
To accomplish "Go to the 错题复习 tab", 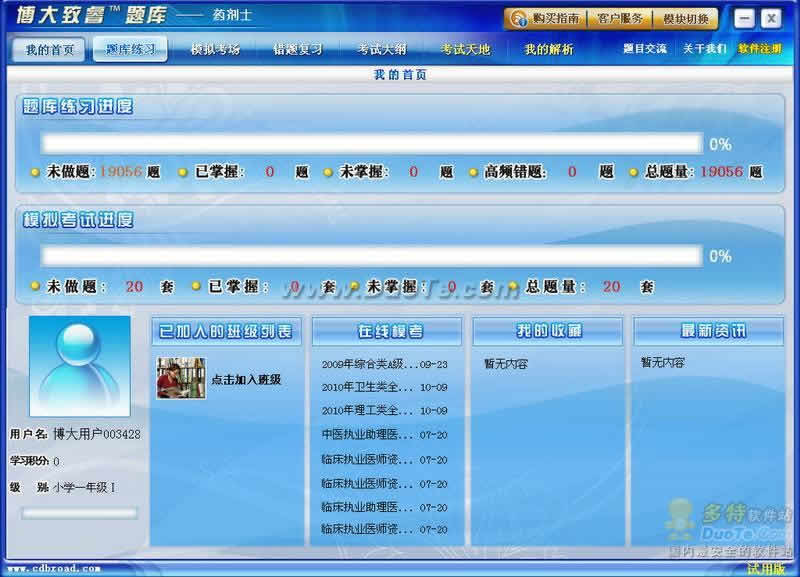I will coord(297,49).
